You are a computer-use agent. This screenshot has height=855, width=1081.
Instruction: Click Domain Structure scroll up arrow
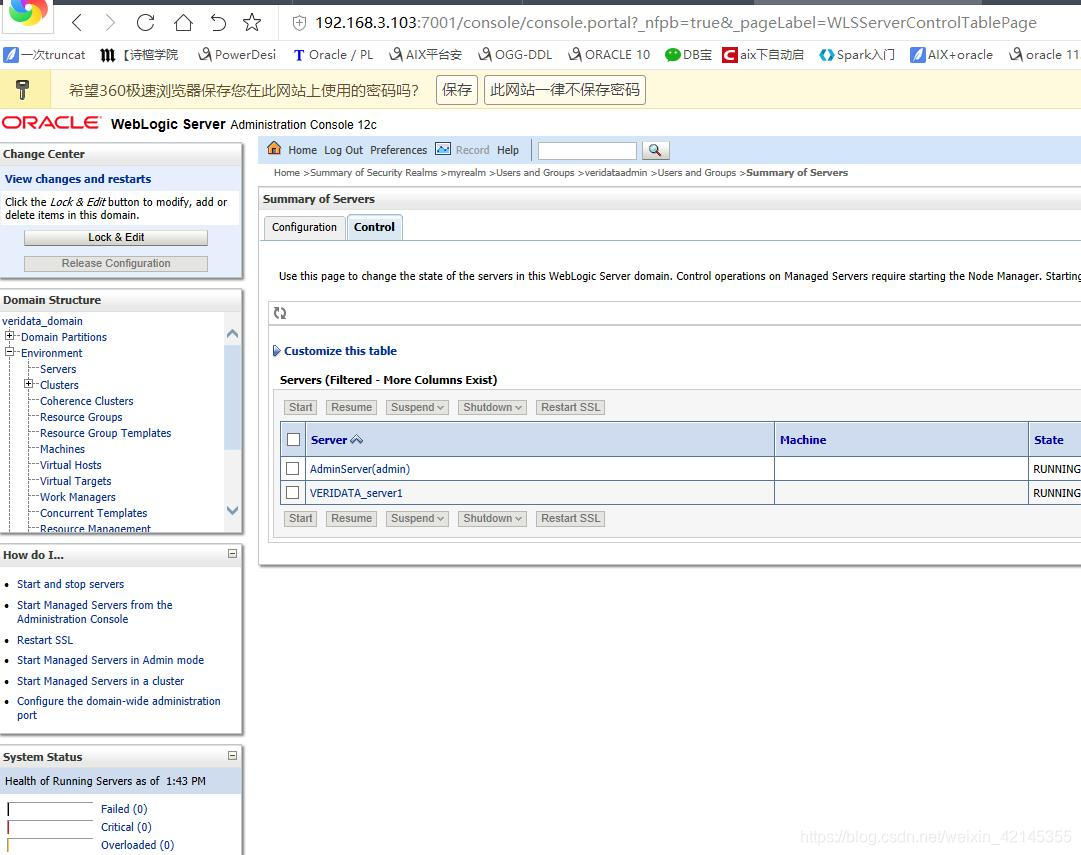click(x=232, y=334)
